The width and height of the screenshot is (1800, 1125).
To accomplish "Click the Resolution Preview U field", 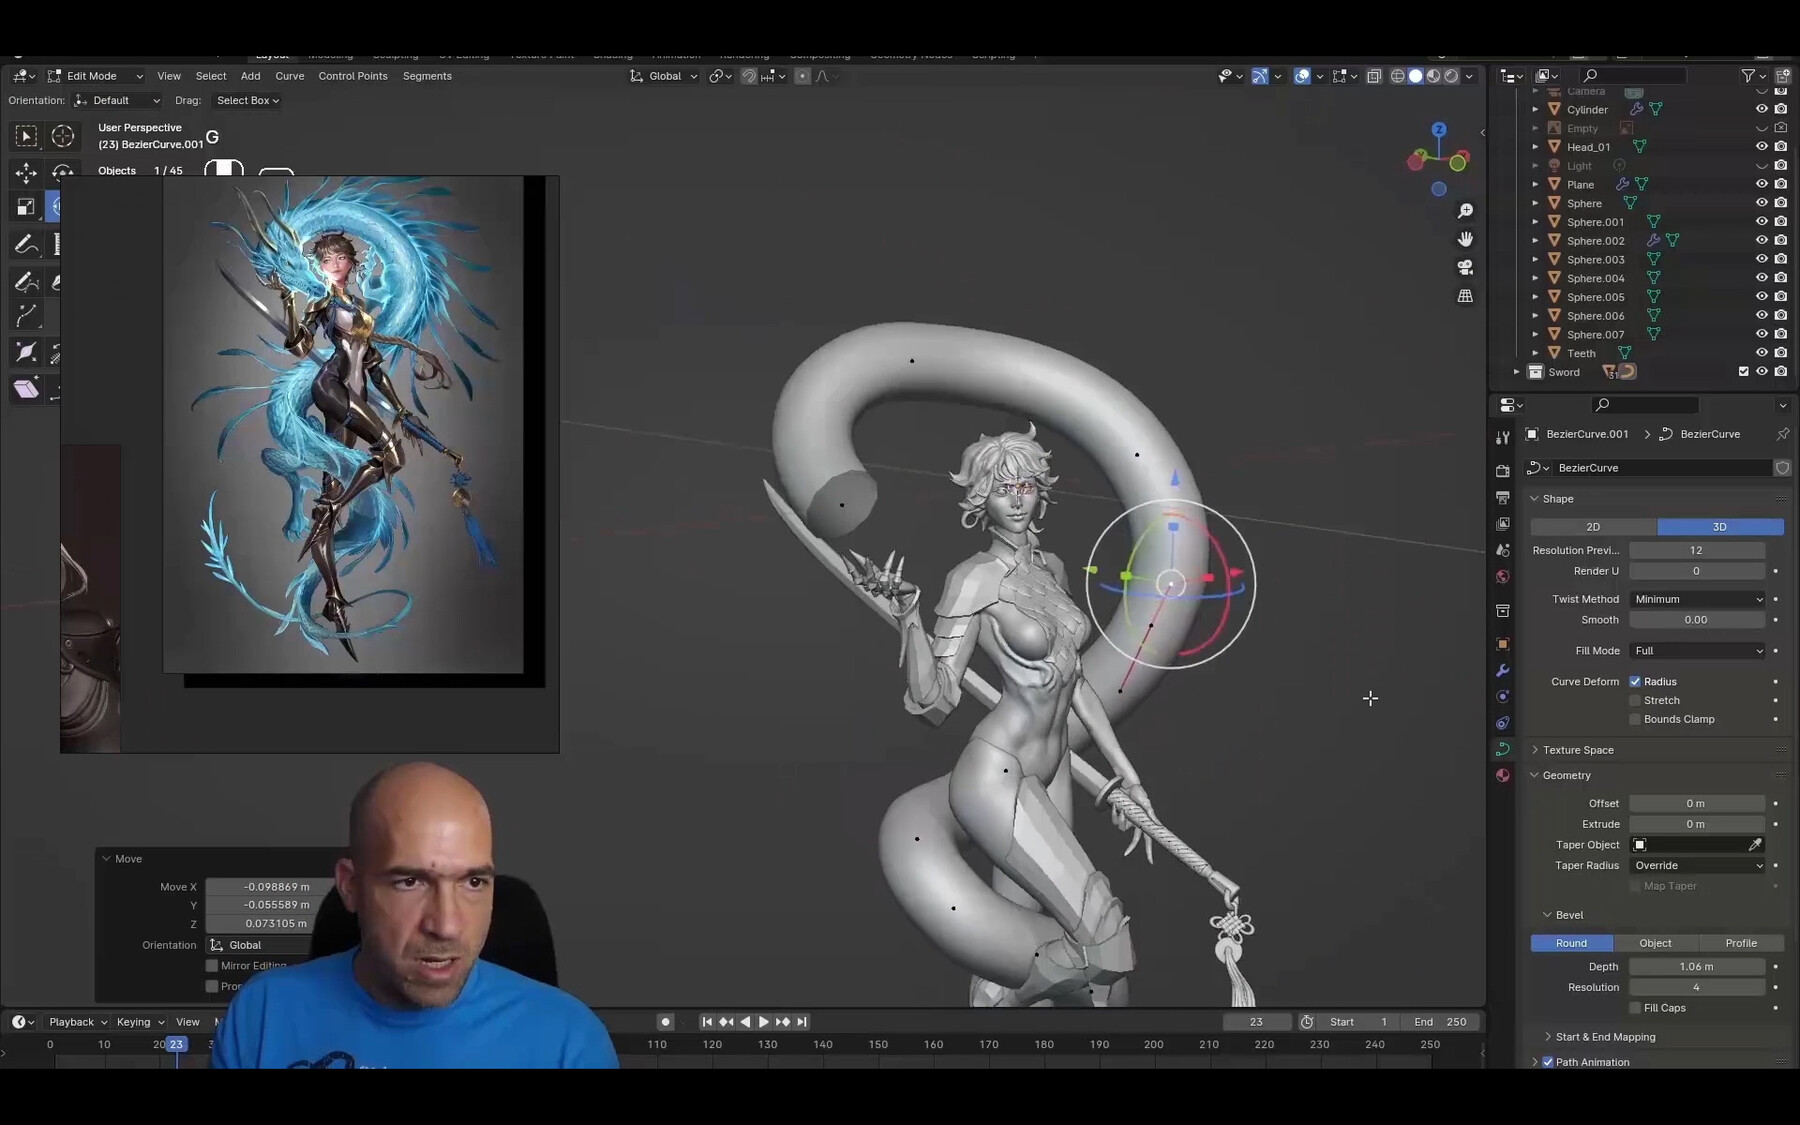I will click(1697, 551).
